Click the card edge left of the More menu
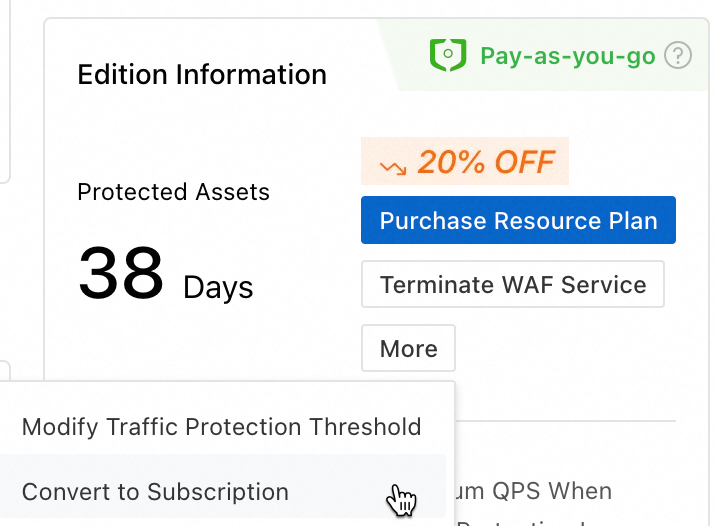This screenshot has width=716, height=526. [5, 370]
